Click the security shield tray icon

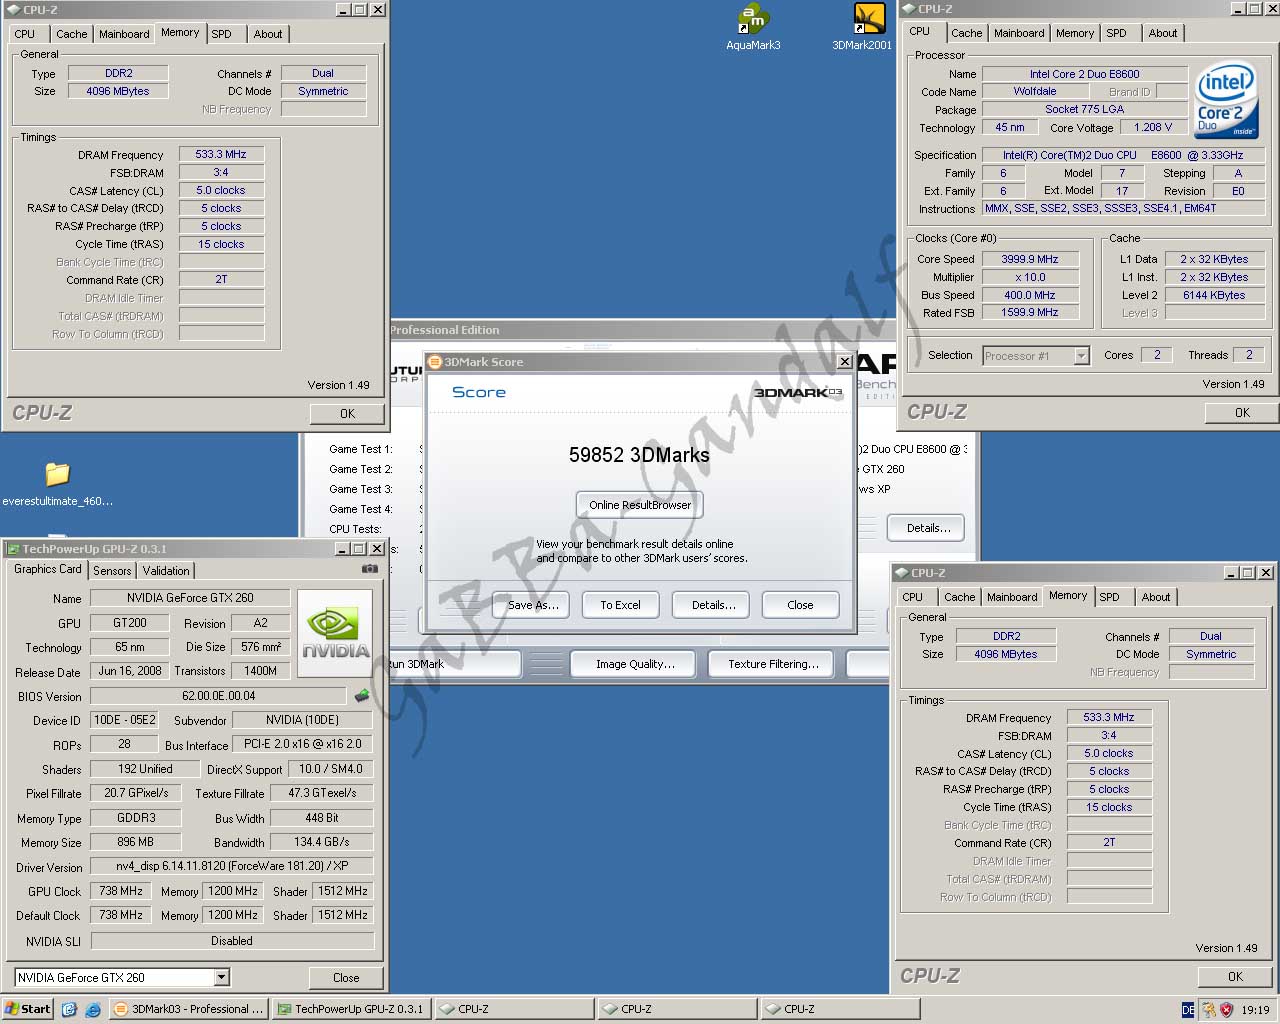tap(1227, 1010)
